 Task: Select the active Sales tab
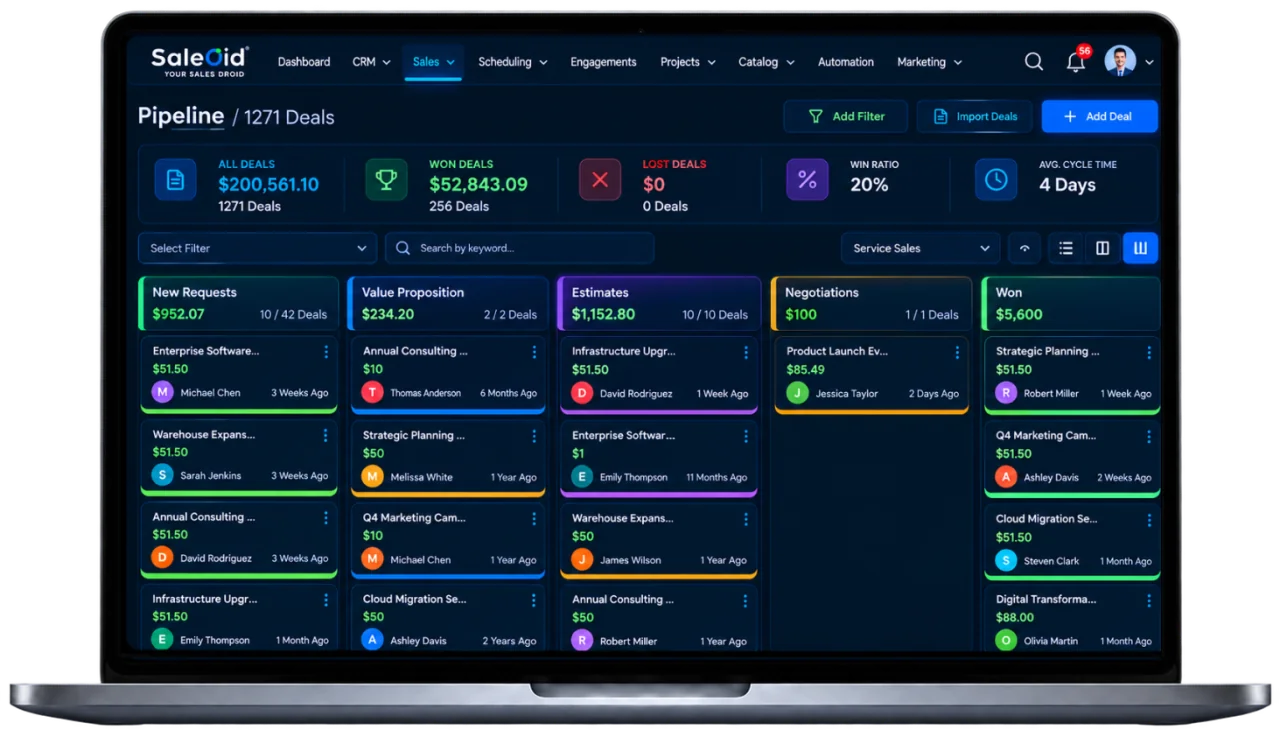(x=433, y=62)
